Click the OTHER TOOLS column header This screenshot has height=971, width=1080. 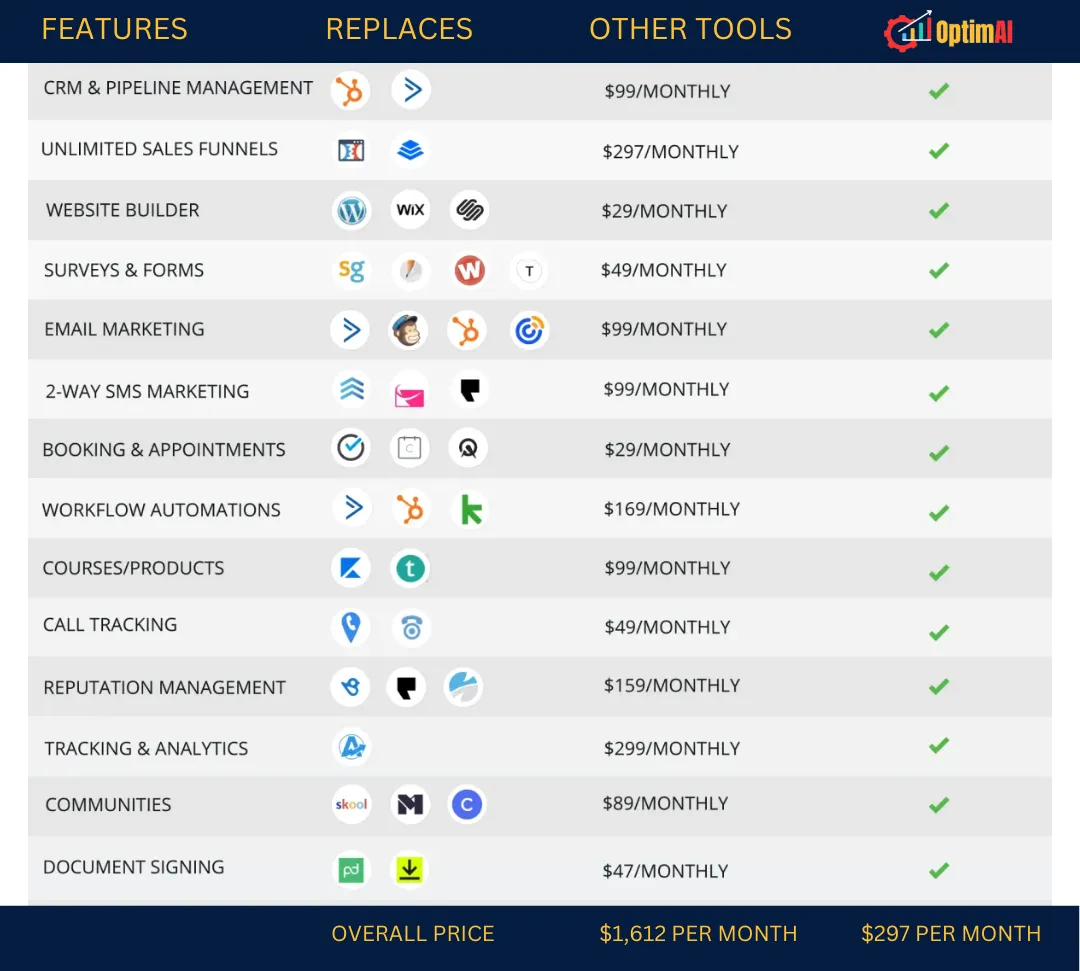click(x=690, y=29)
